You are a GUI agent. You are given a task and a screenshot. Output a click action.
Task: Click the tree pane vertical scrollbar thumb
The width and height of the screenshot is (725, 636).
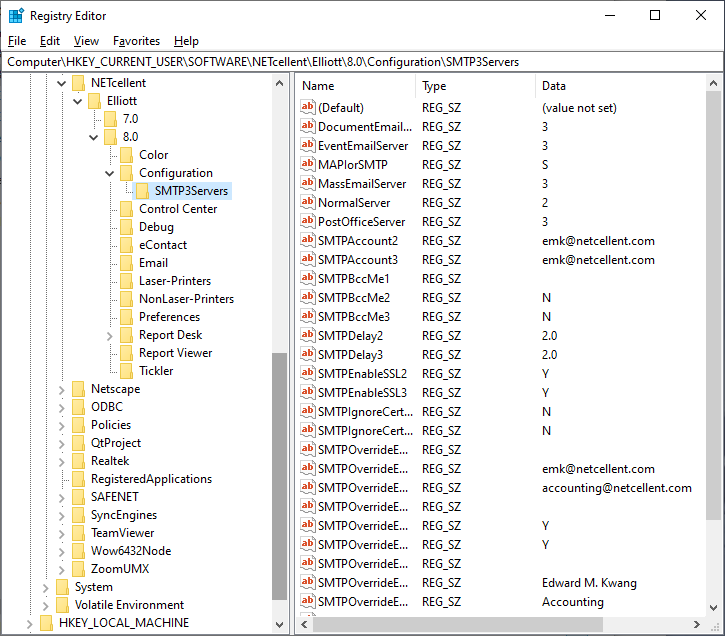click(279, 476)
